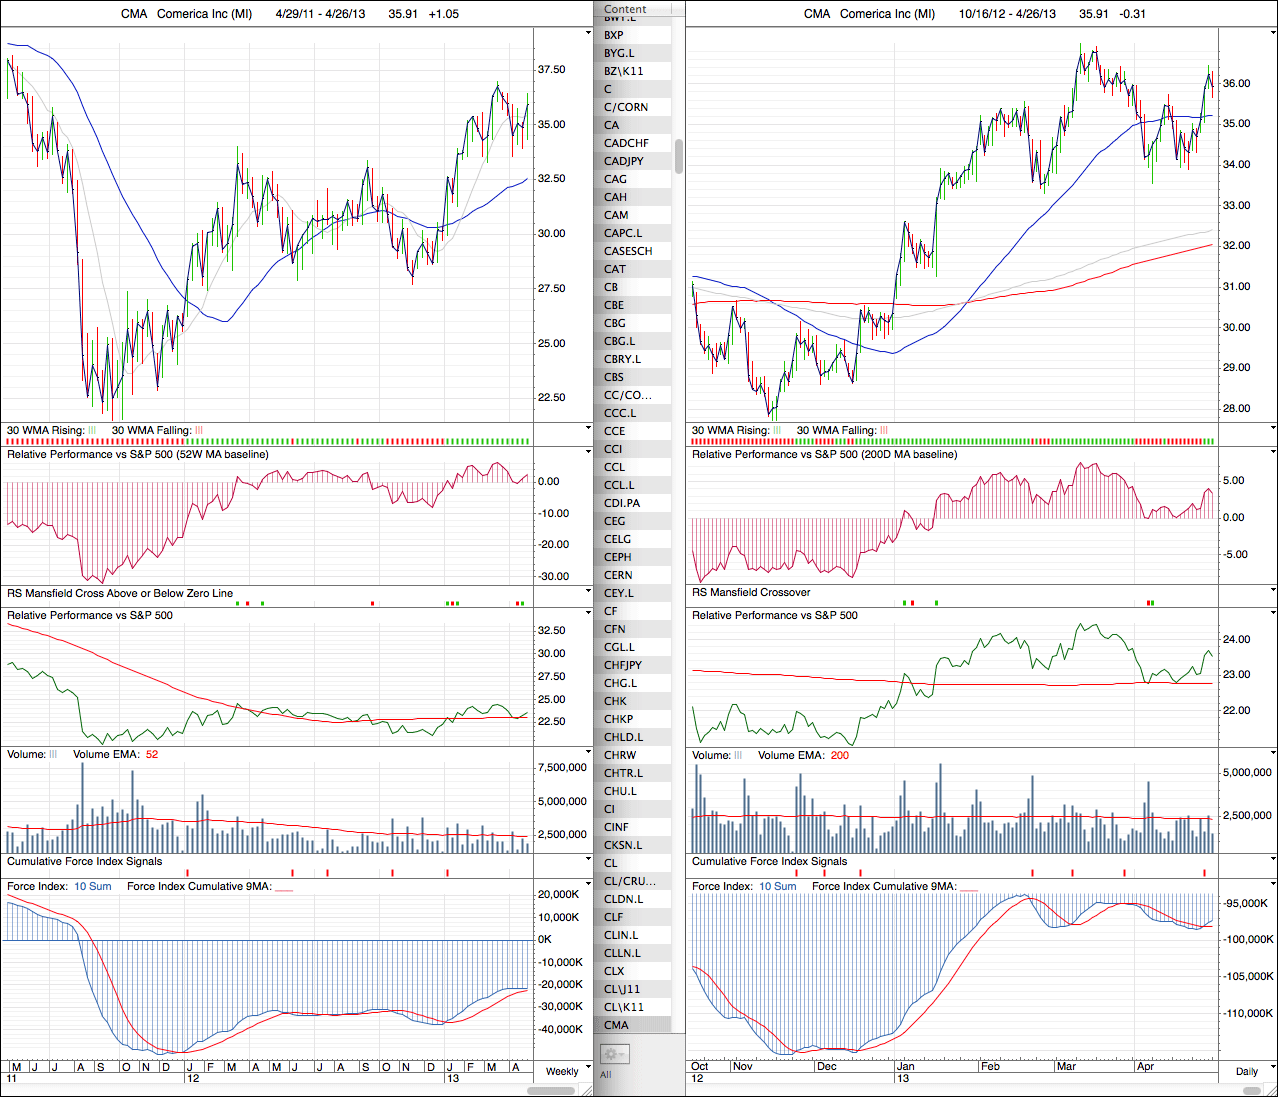This screenshot has width=1278, height=1097.
Task: Open the gear action menu below symbol list
Action: pos(614,1054)
